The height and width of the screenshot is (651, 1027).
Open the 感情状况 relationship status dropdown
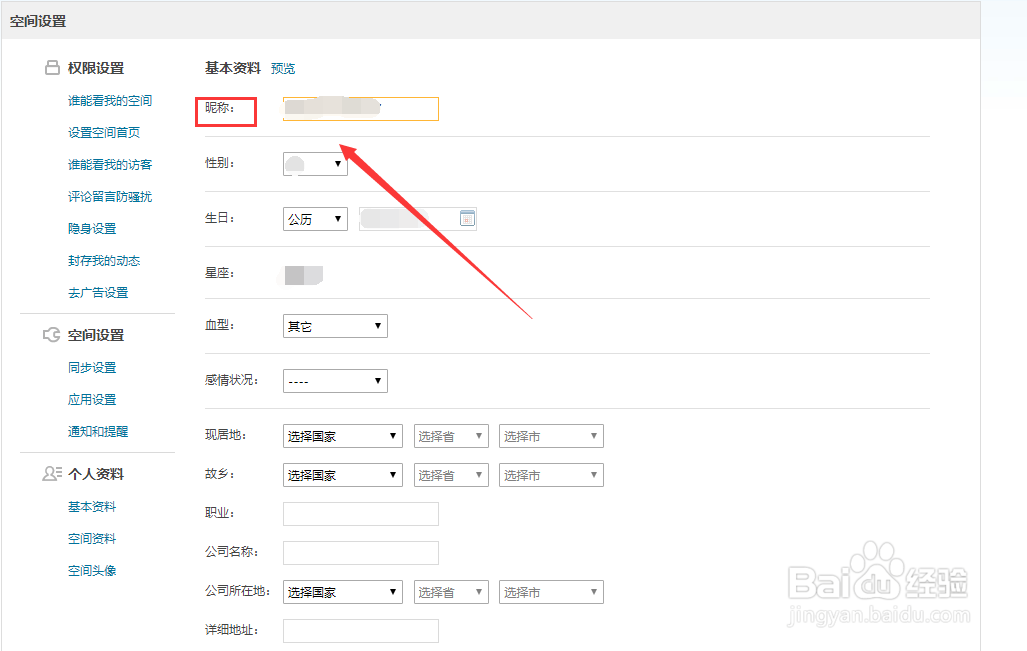(335, 380)
